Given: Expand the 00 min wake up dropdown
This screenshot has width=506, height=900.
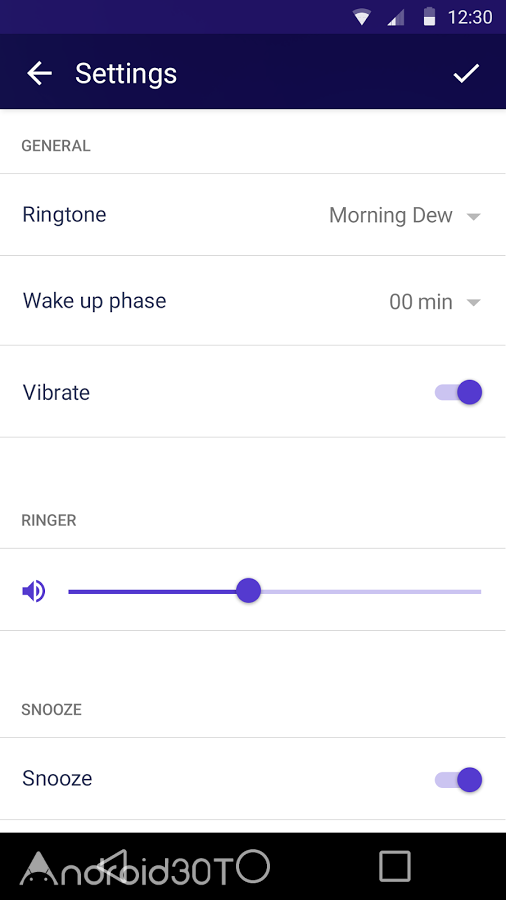Looking at the screenshot, I should pos(434,302).
